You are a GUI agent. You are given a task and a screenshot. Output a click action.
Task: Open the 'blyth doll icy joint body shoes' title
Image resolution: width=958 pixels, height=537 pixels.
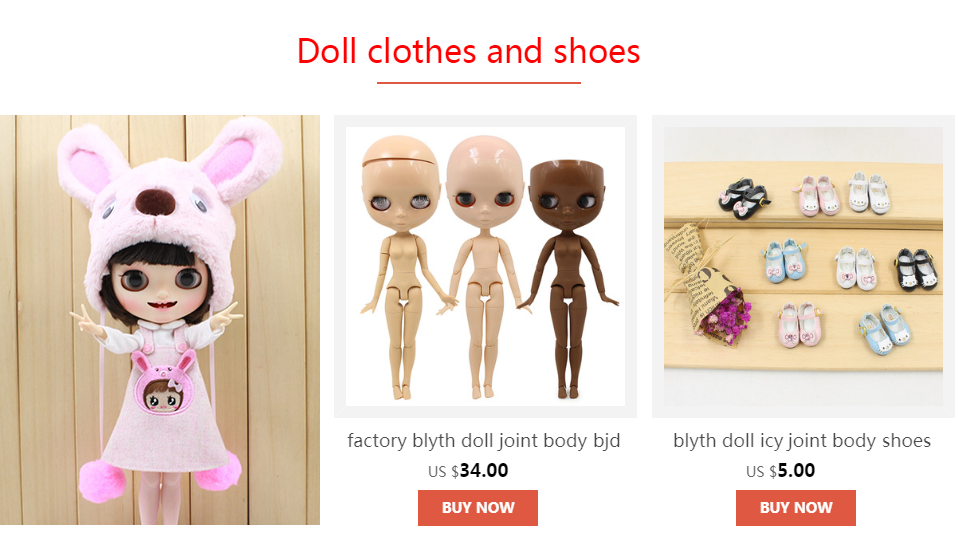pos(802,440)
